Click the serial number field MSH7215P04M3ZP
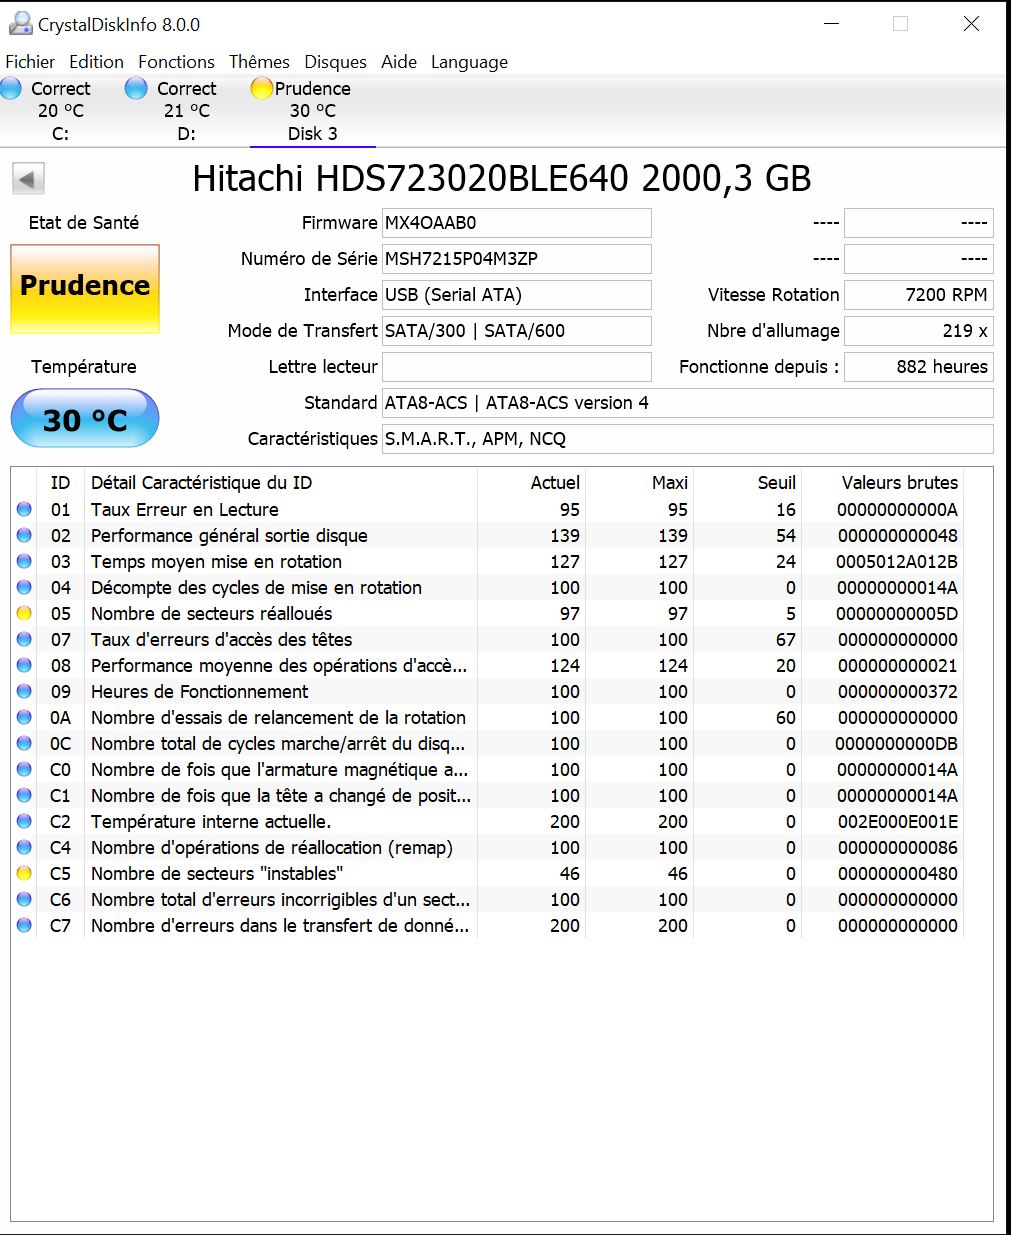The width and height of the screenshot is (1011, 1235). click(x=517, y=259)
